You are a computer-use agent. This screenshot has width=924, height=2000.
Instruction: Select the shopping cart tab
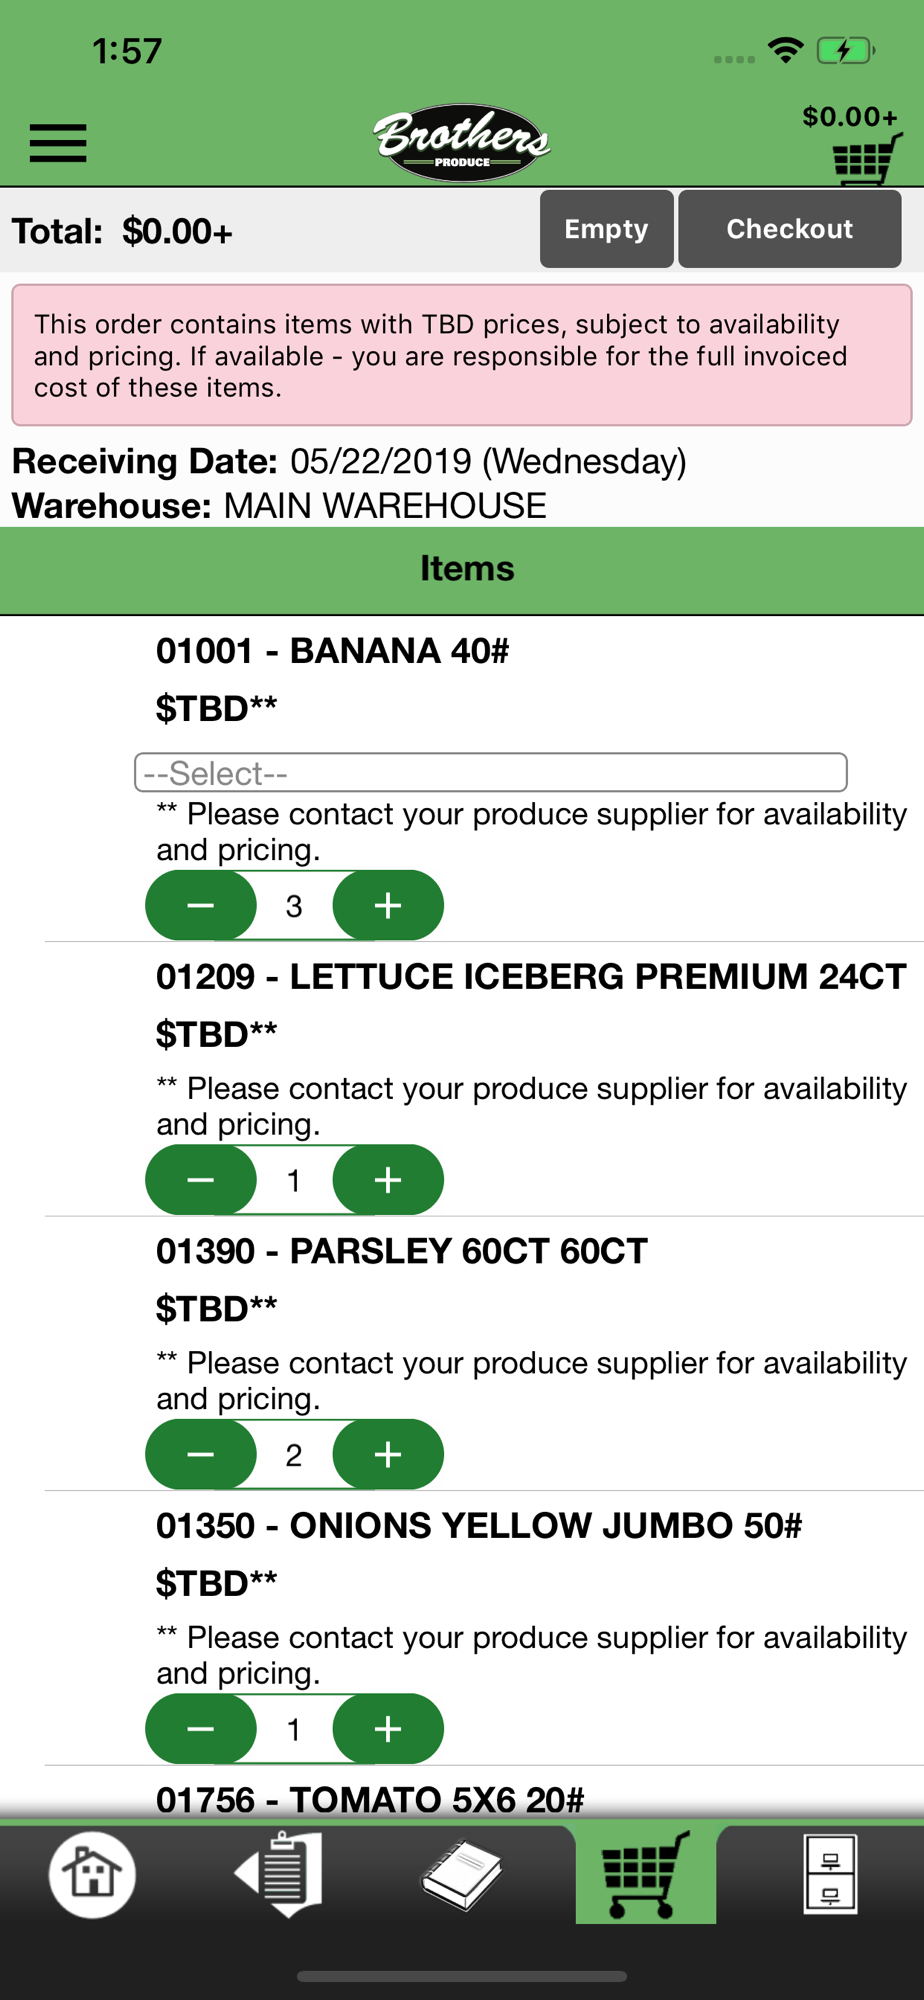646,1873
